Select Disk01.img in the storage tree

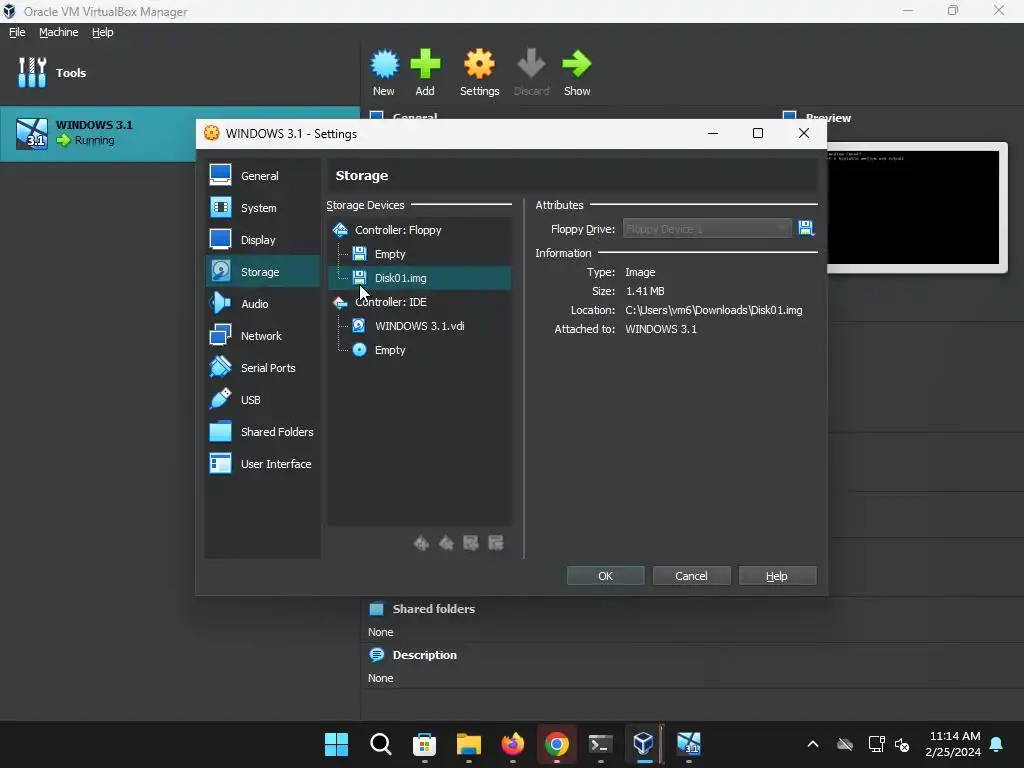(419, 278)
